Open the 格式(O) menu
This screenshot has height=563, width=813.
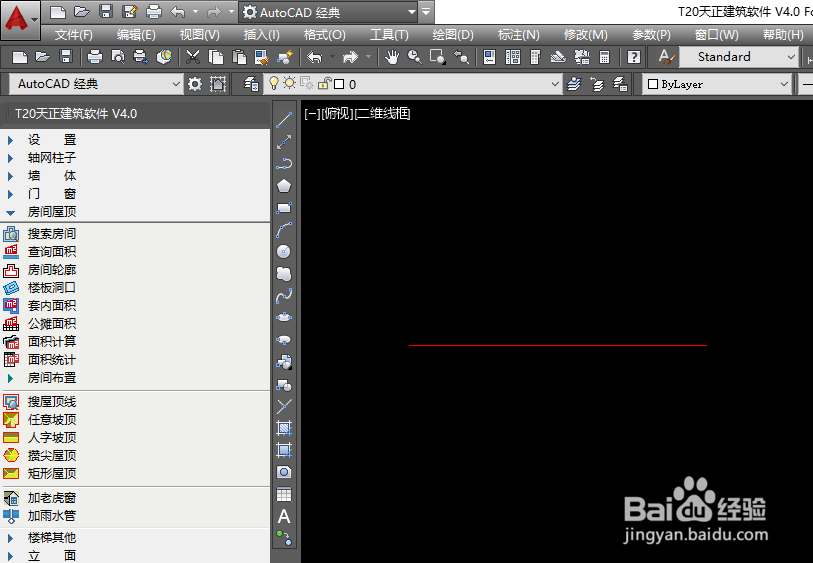click(325, 35)
